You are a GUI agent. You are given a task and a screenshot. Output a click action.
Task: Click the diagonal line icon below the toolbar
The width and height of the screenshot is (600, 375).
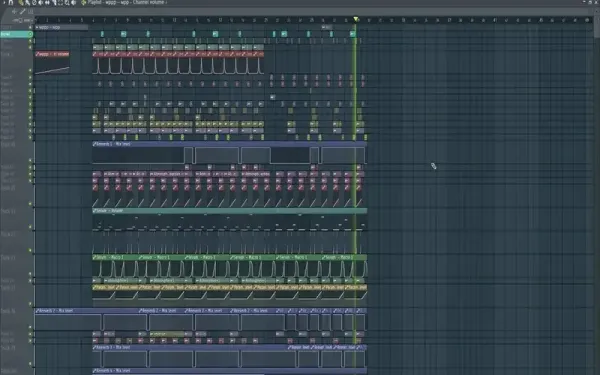(x=22, y=11)
